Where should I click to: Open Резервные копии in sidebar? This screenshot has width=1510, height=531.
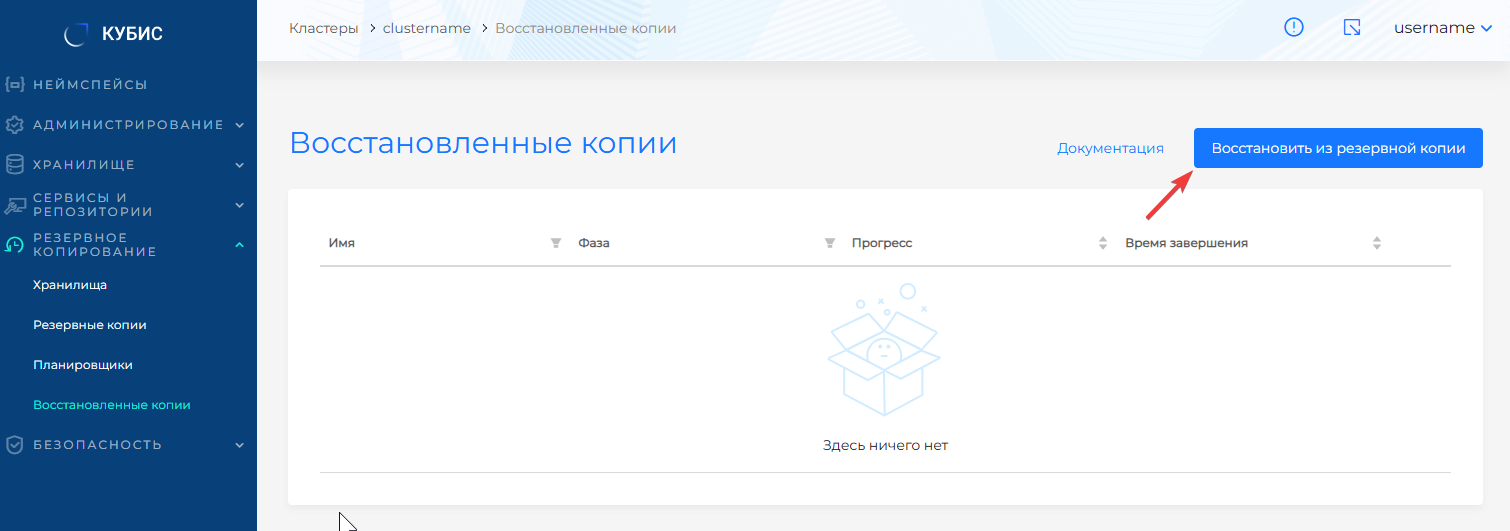tap(90, 325)
